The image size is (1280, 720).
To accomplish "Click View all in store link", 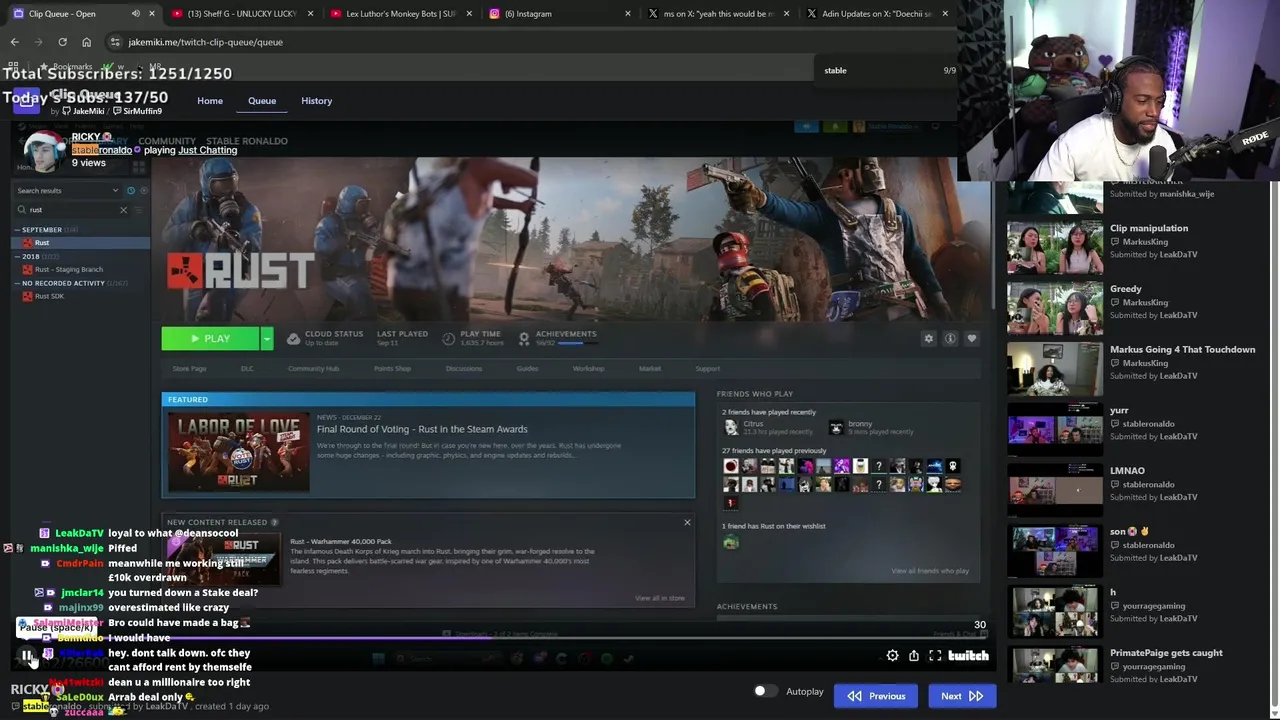I will pos(660,598).
